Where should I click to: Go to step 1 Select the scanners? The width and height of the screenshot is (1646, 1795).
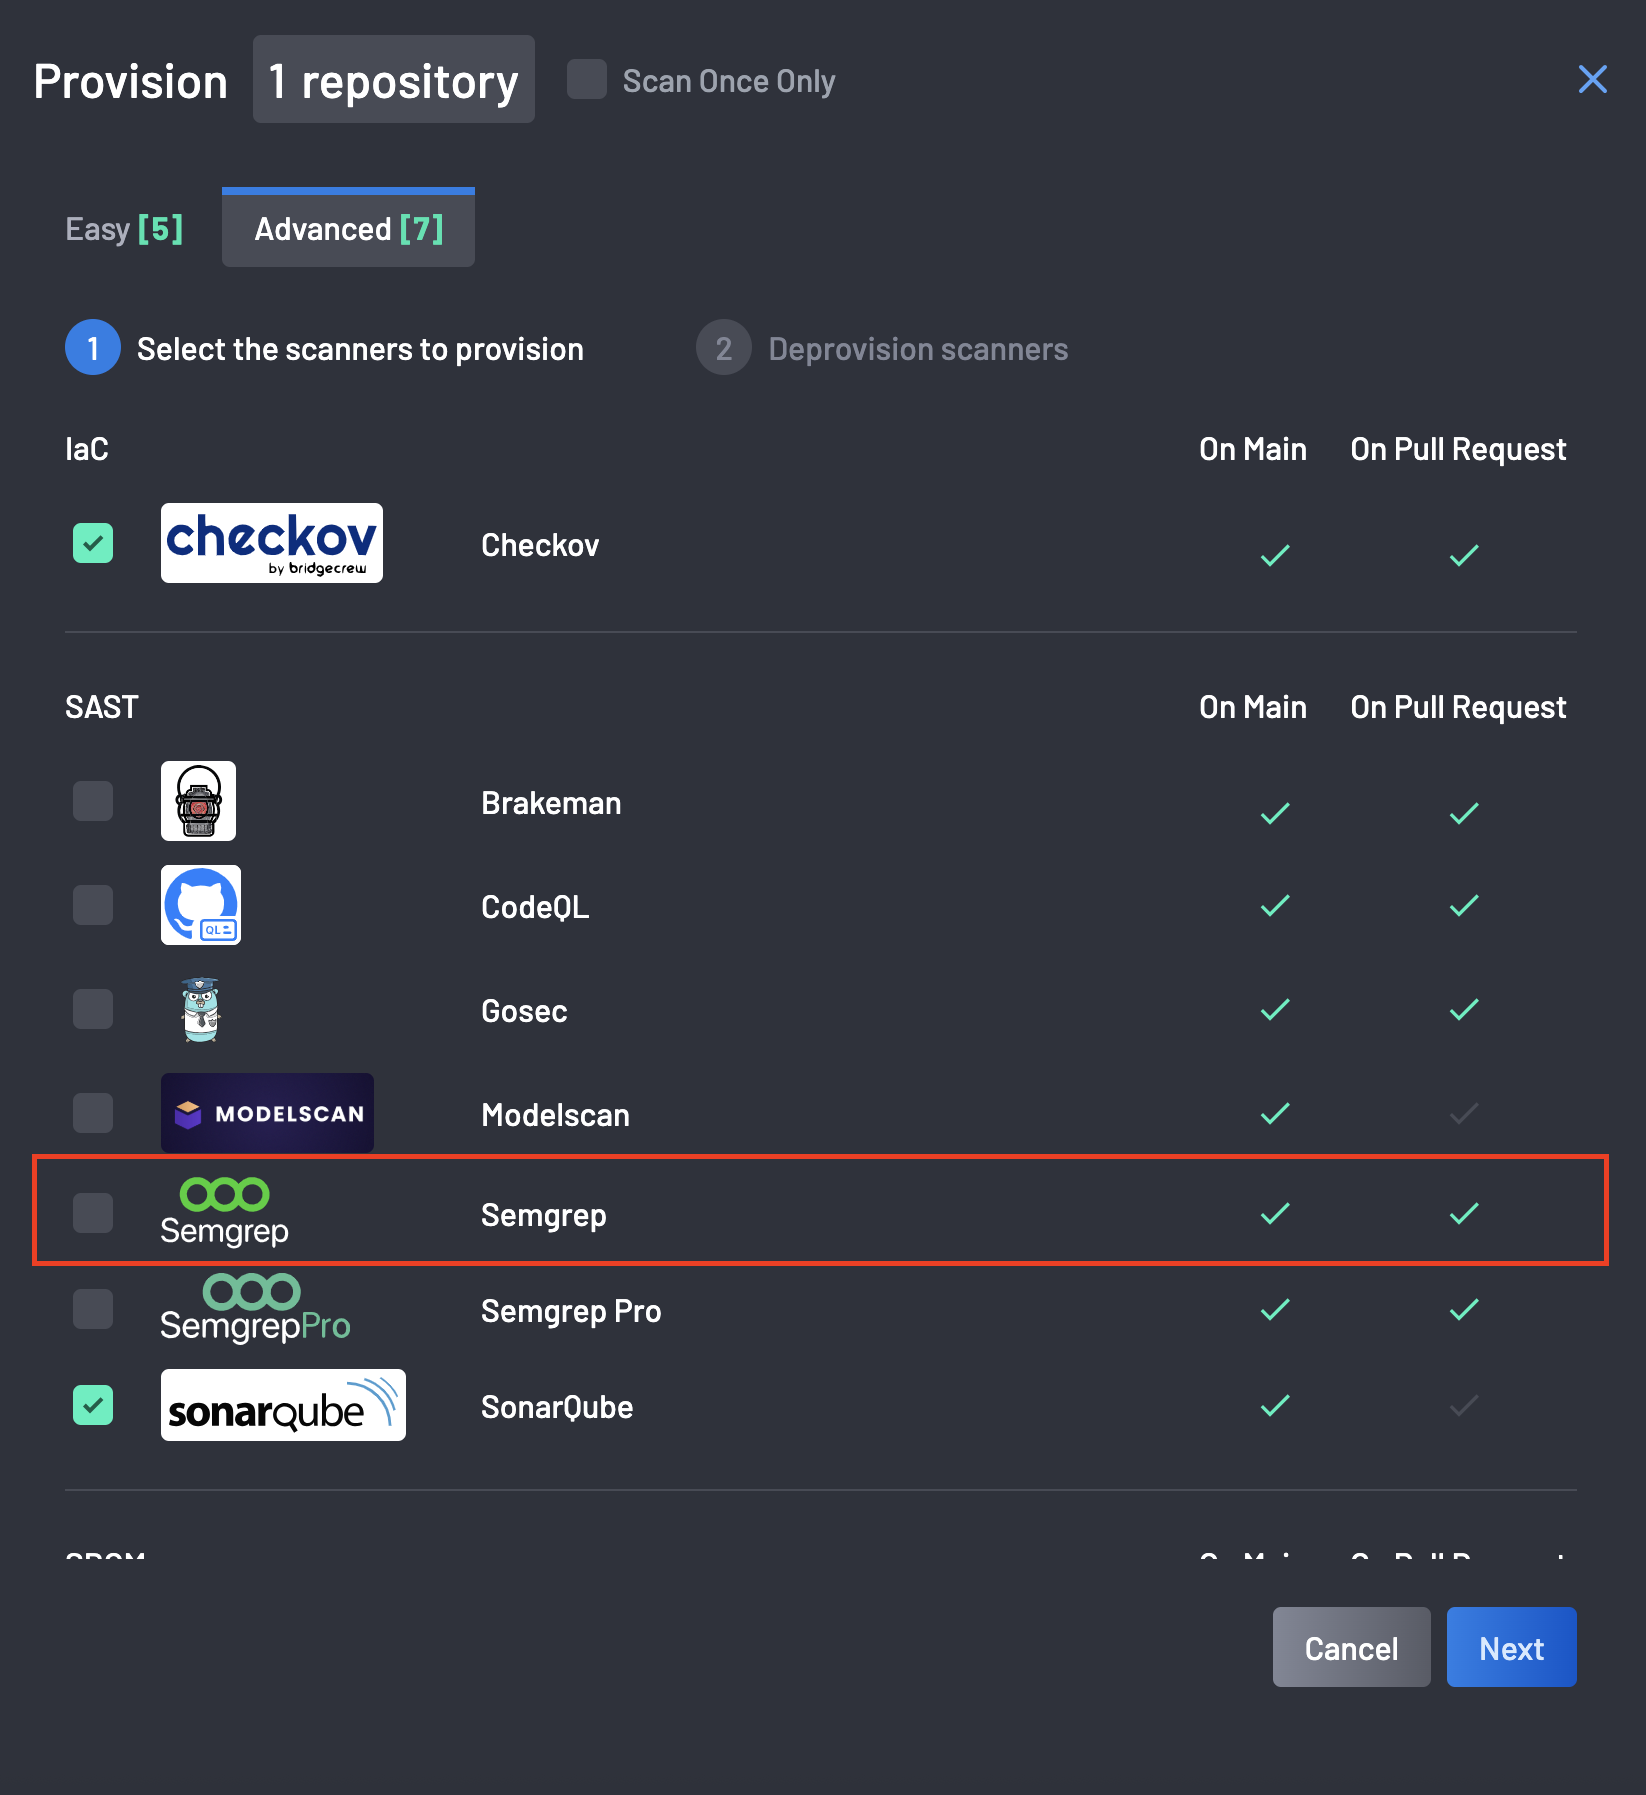click(x=324, y=348)
